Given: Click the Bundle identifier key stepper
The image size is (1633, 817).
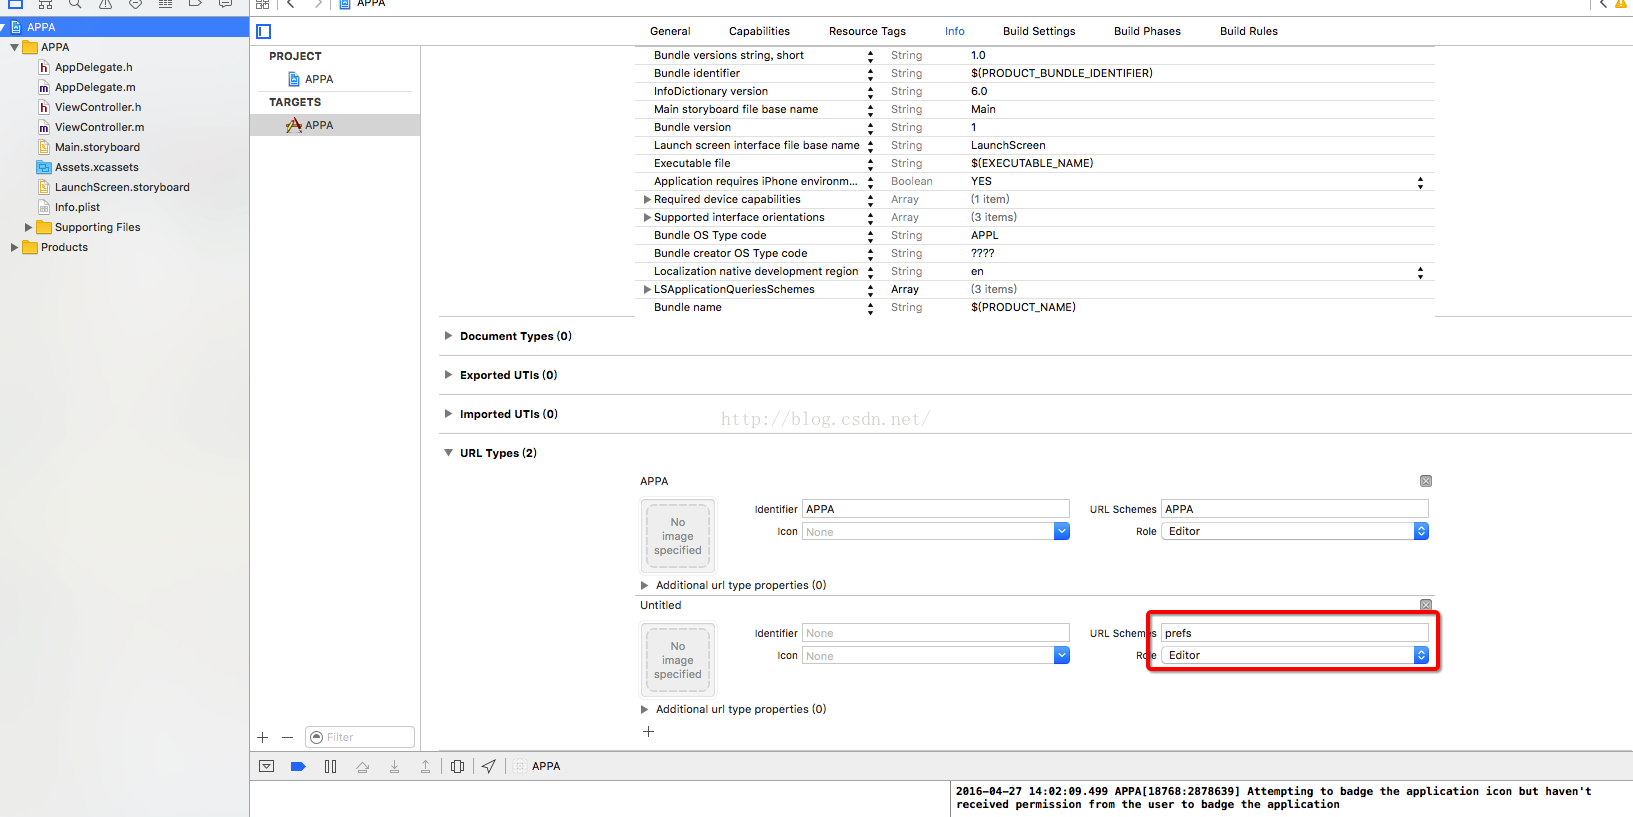Looking at the screenshot, I should pyautogui.click(x=870, y=74).
